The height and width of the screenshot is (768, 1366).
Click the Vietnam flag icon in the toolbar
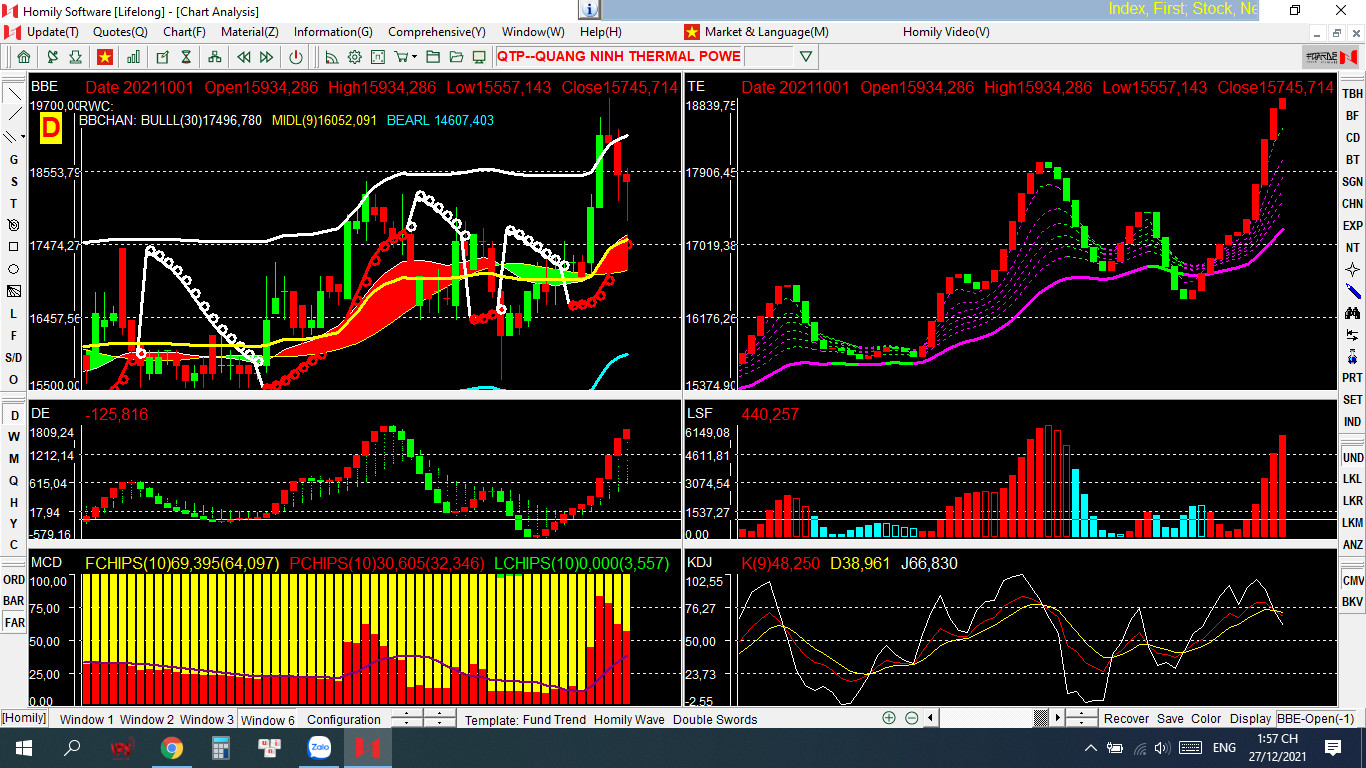click(x=105, y=57)
